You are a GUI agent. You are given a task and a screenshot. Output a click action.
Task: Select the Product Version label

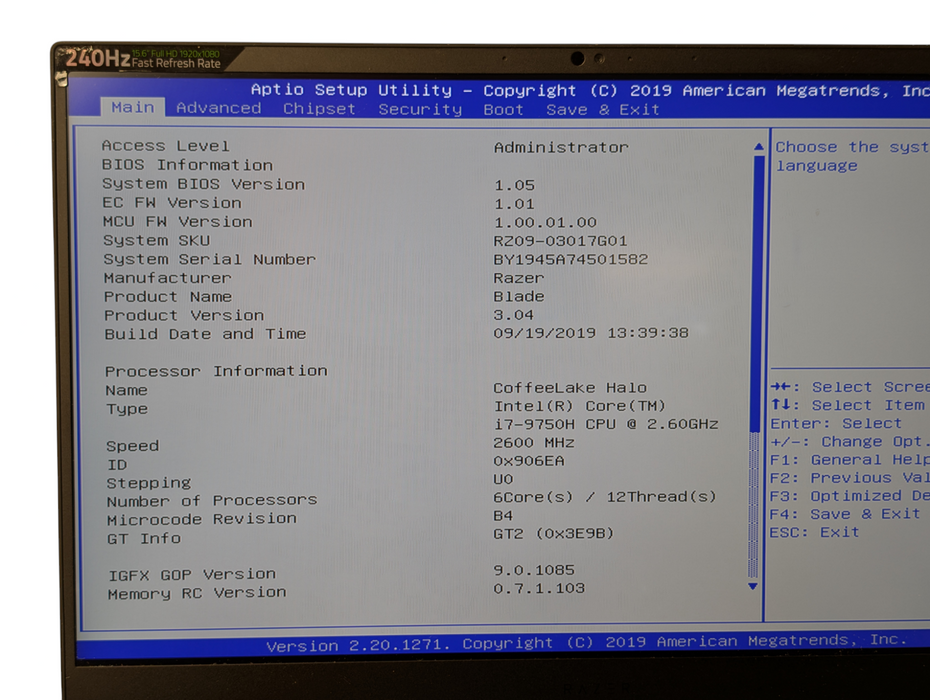184,315
